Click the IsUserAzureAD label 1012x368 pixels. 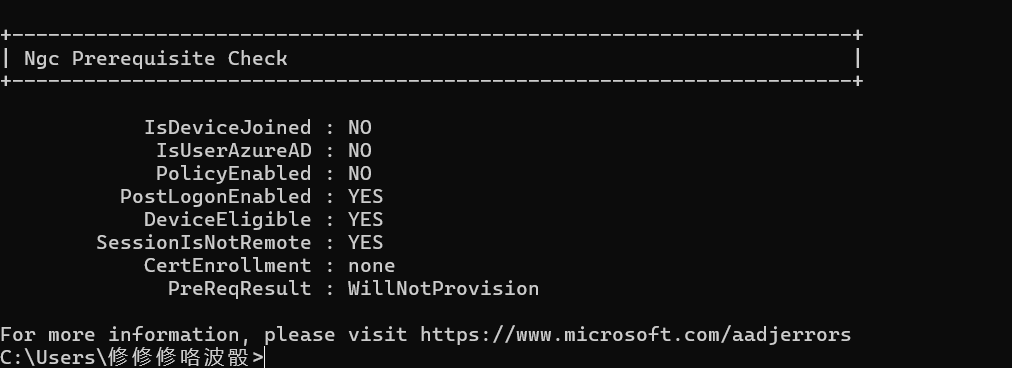(x=234, y=150)
